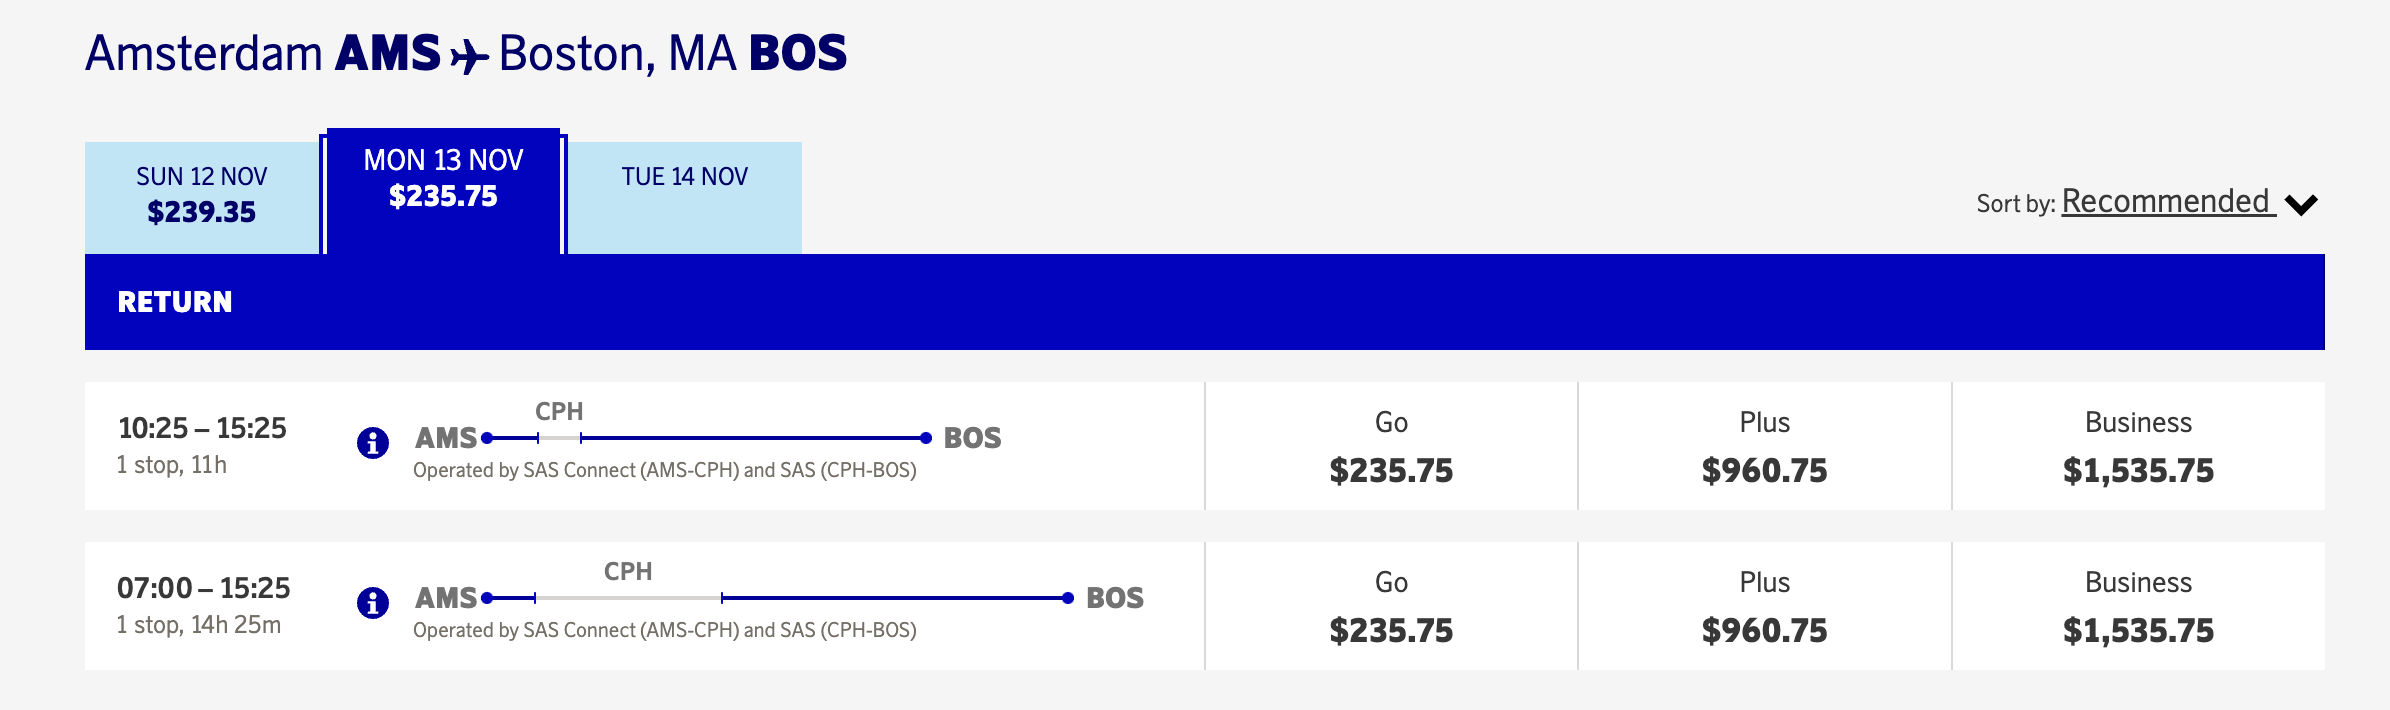Click the 10:25 – 15:25 flight time
This screenshot has width=2390, height=710.
(x=202, y=428)
